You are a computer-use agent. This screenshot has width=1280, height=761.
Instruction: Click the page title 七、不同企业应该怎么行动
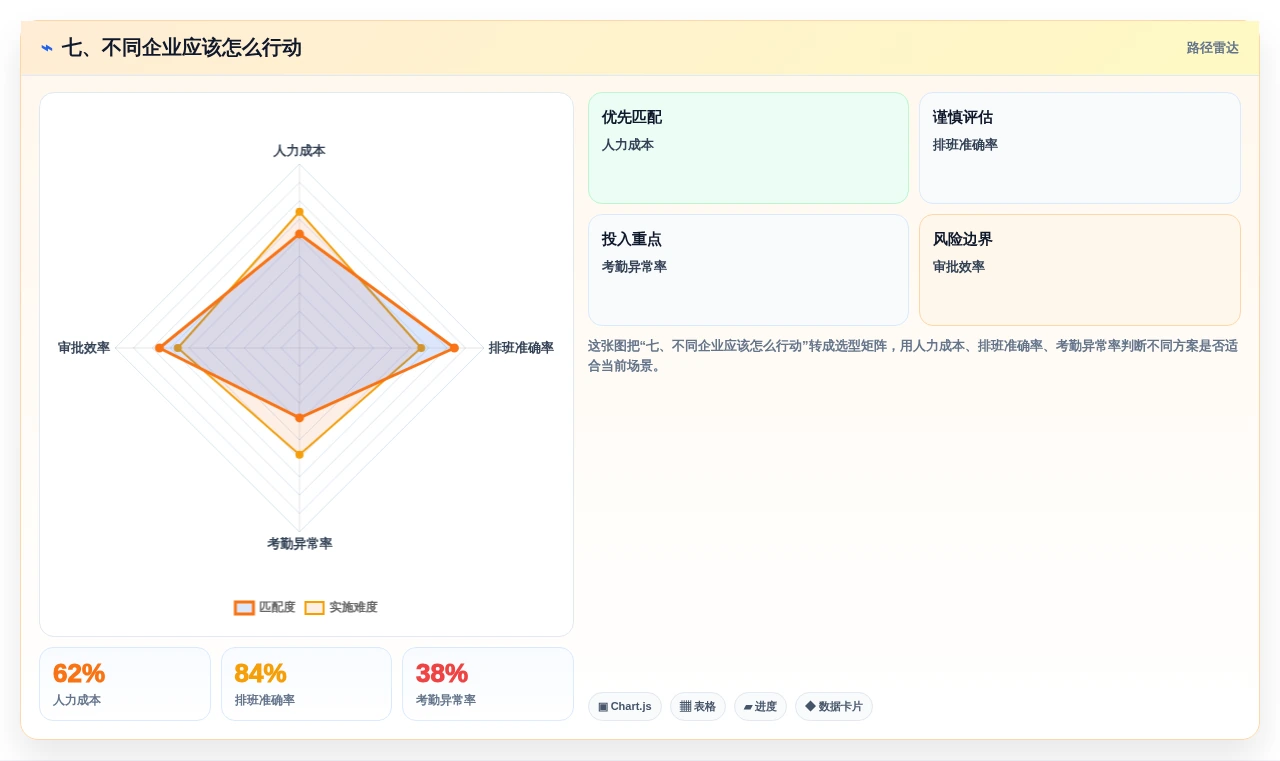[x=181, y=48]
